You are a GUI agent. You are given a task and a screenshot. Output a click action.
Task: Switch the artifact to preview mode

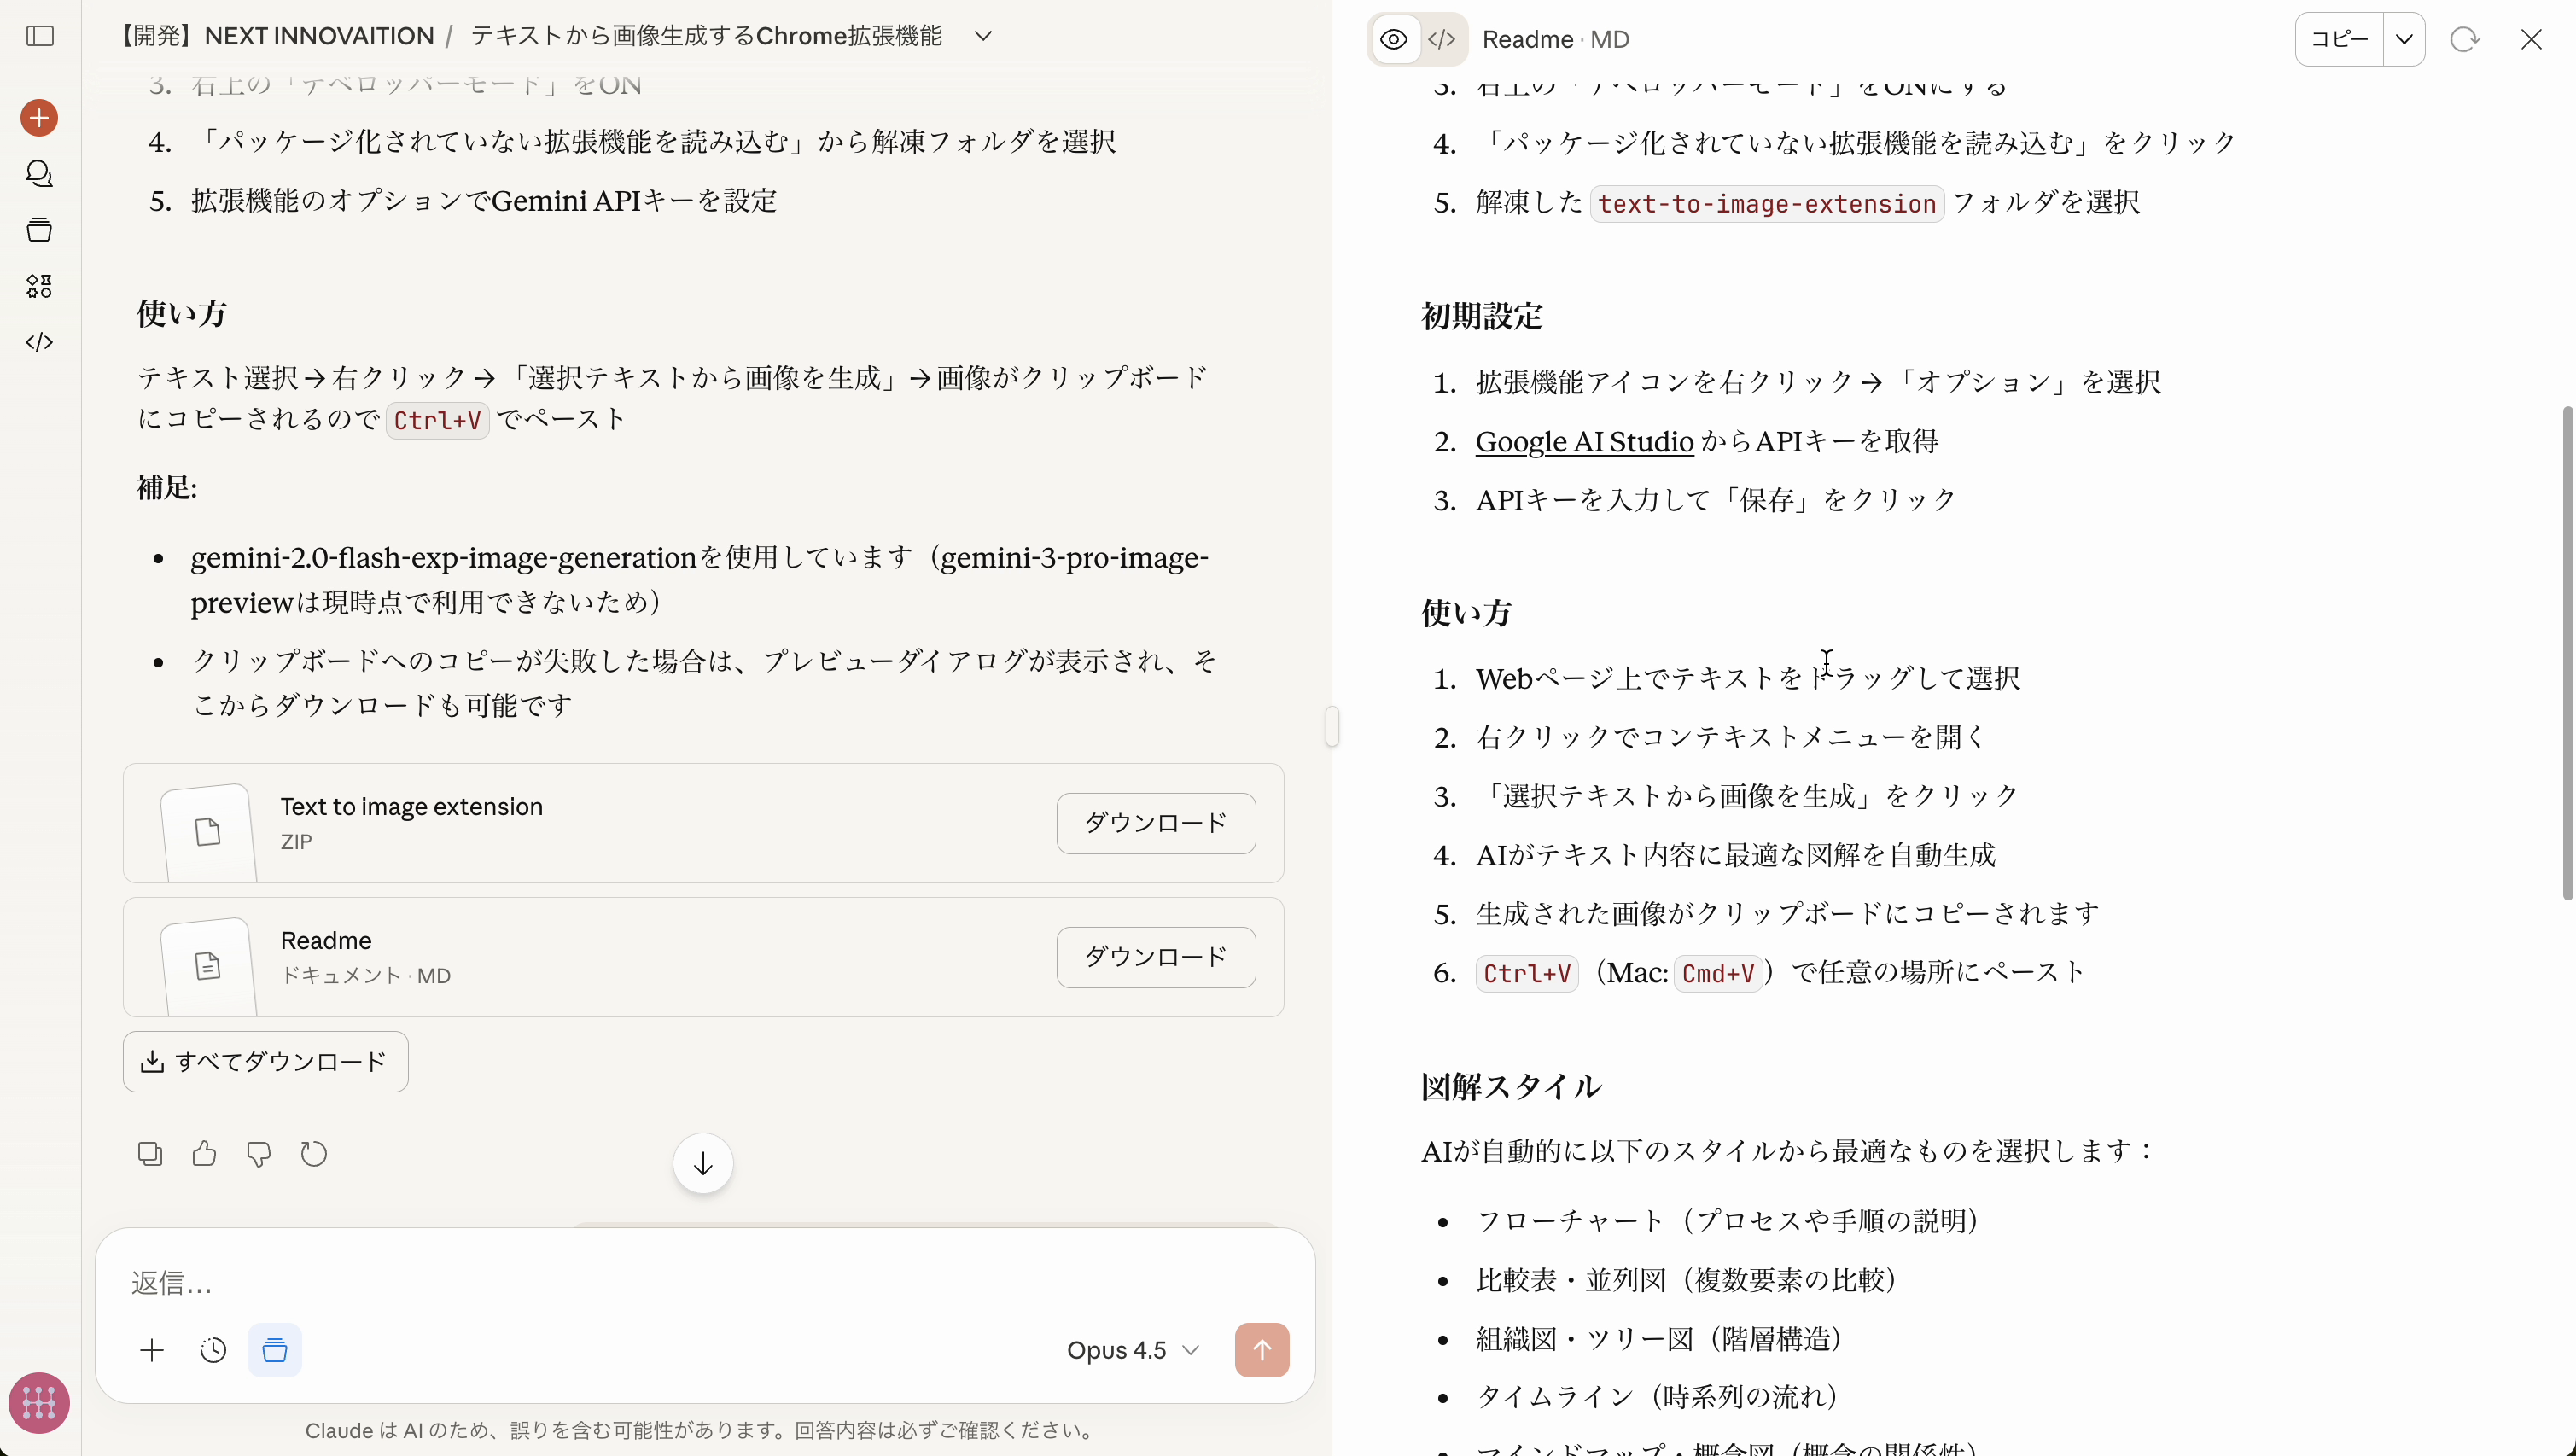click(1393, 39)
